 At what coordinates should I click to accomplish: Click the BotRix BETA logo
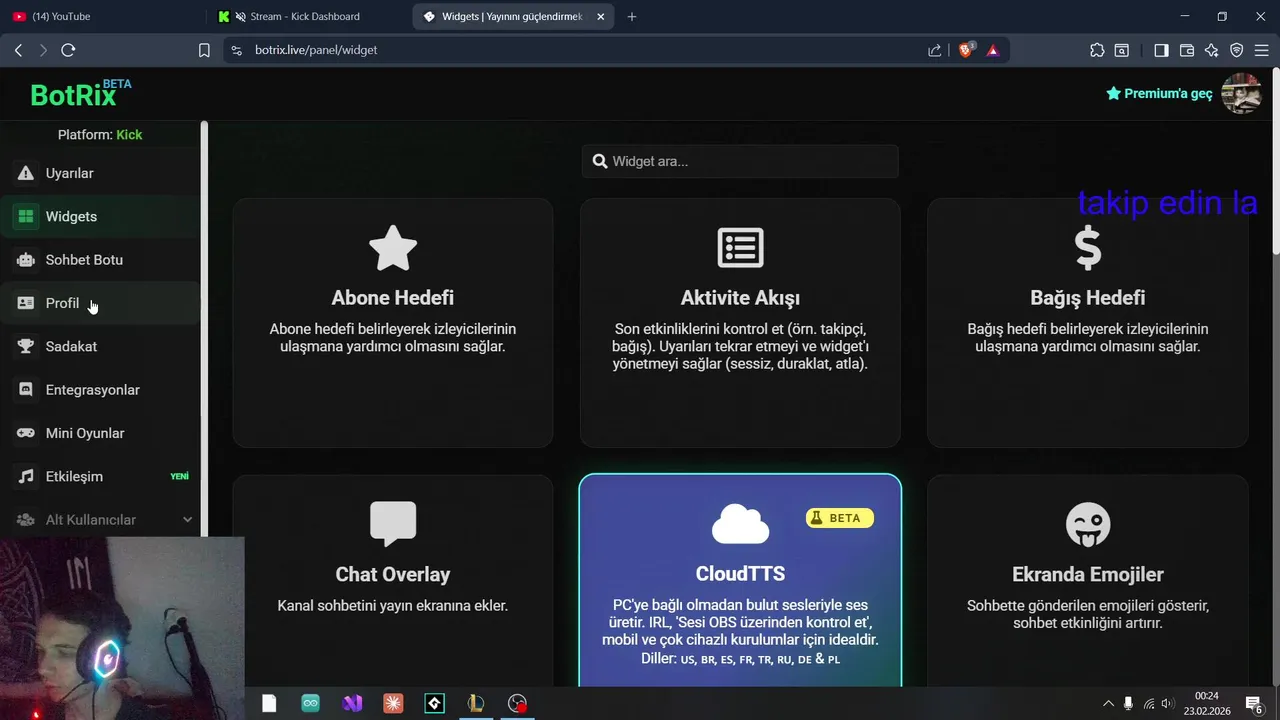[80, 94]
